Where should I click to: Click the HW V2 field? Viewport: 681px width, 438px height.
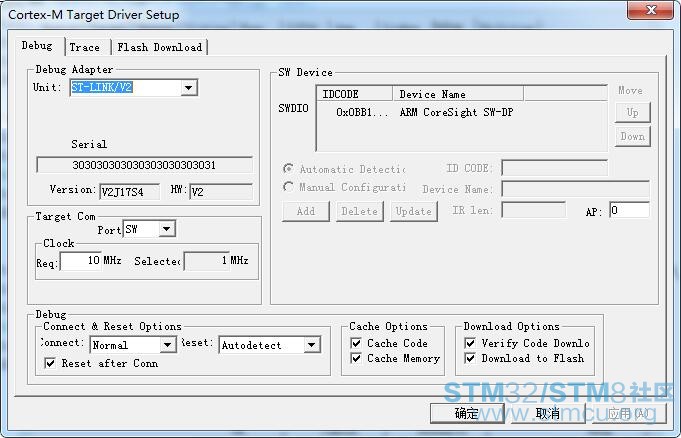tap(221, 192)
